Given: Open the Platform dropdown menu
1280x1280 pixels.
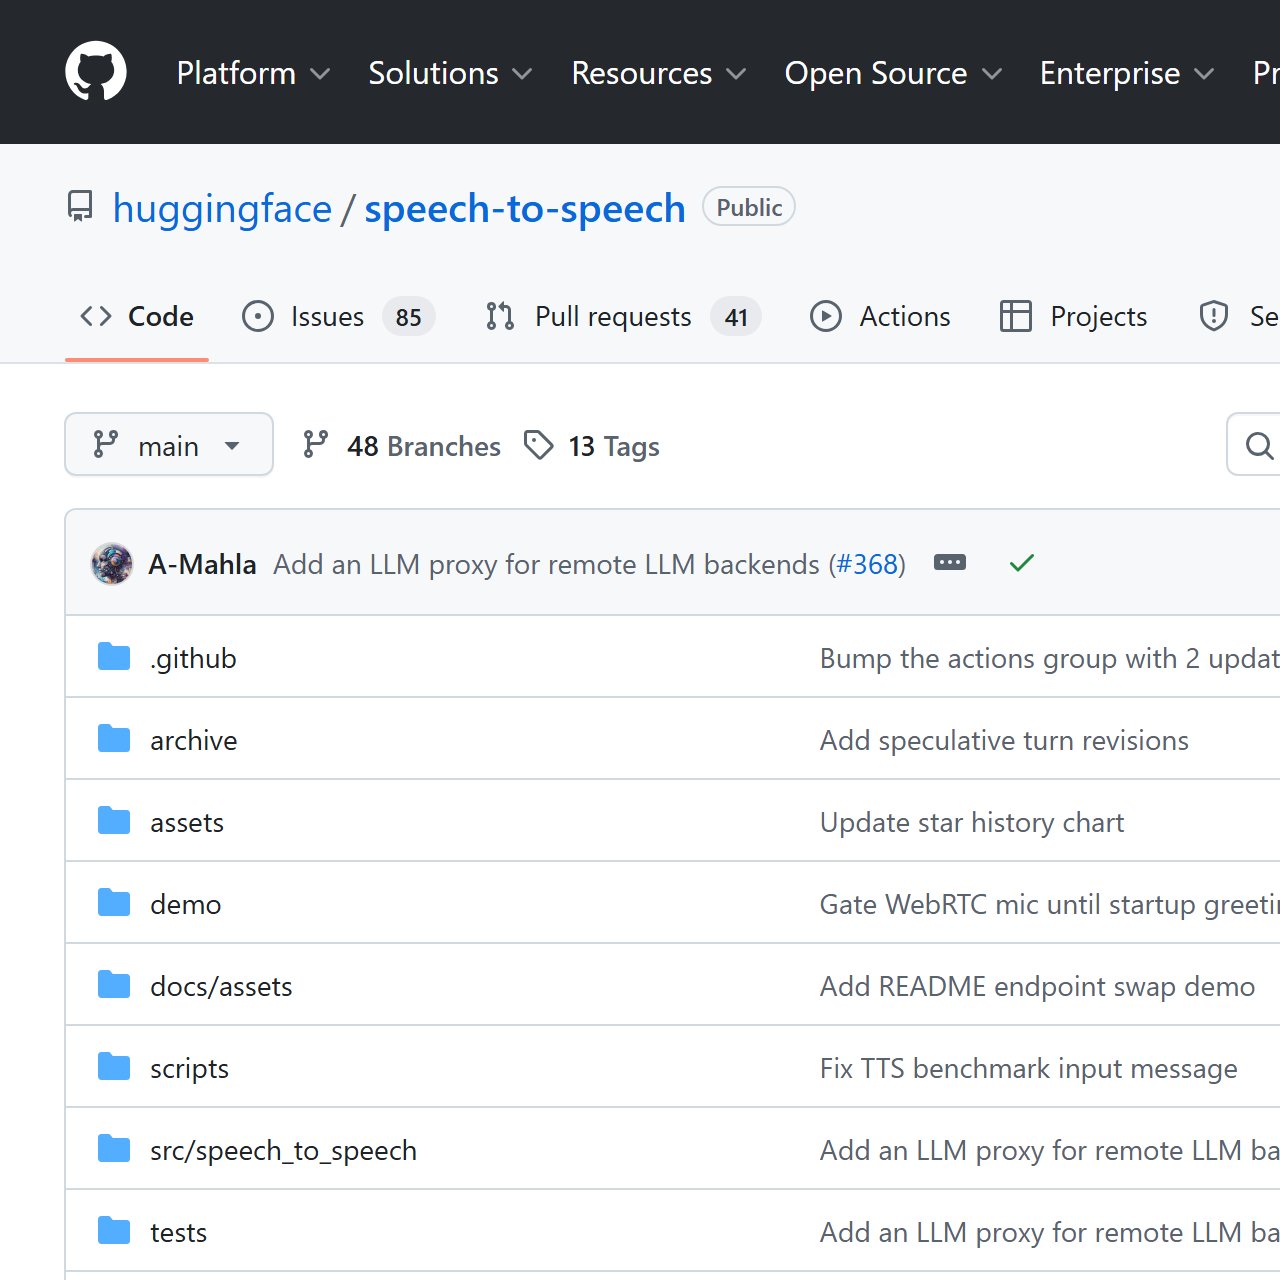Looking at the screenshot, I should click(253, 73).
